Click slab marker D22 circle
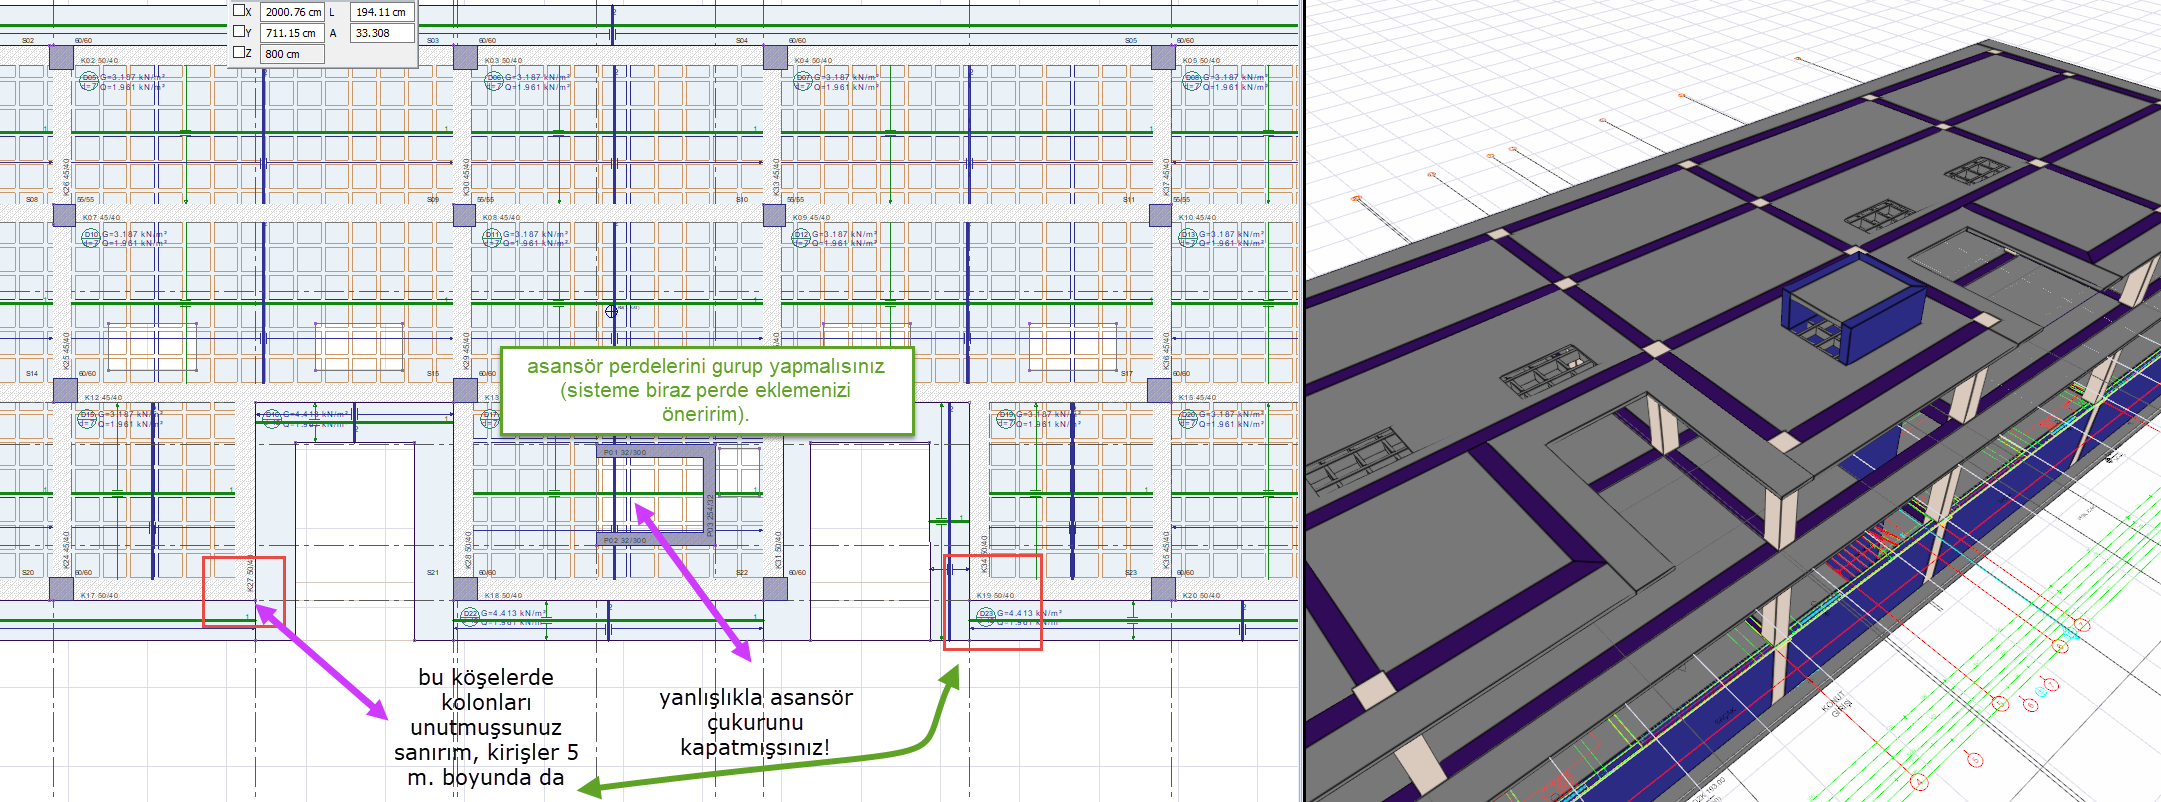This screenshot has height=802, width=2161. click(470, 617)
